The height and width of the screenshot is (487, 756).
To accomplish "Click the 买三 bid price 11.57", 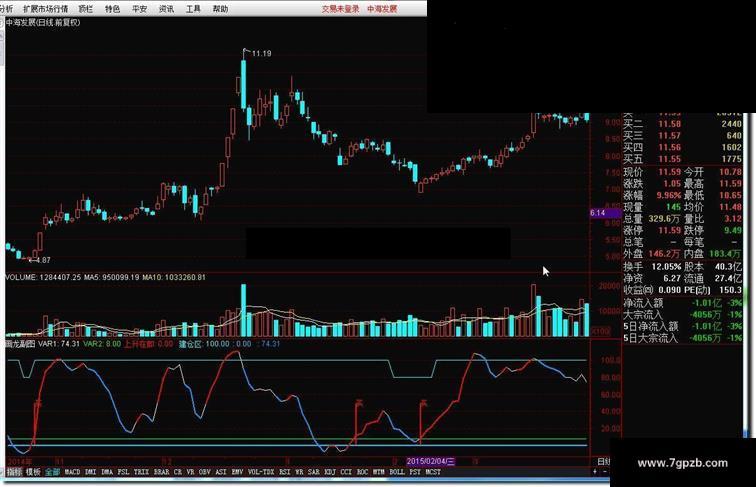I will click(x=669, y=135).
